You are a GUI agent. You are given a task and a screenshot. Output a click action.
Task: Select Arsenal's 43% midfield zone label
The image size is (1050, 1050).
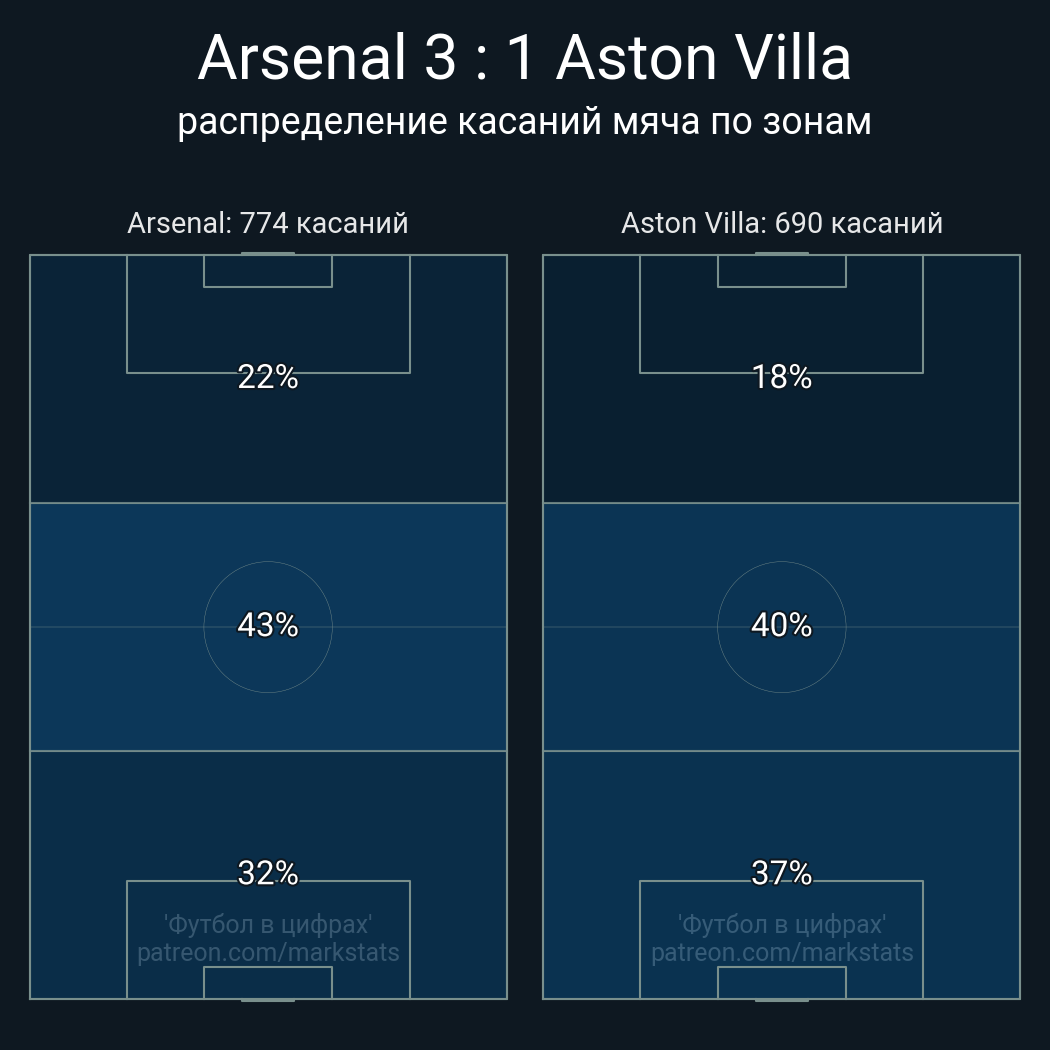coord(268,625)
